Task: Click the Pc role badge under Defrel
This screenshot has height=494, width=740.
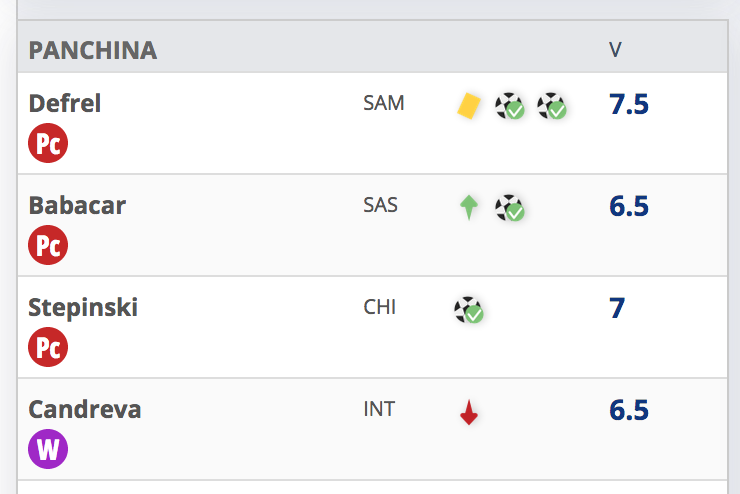Action: point(48,143)
